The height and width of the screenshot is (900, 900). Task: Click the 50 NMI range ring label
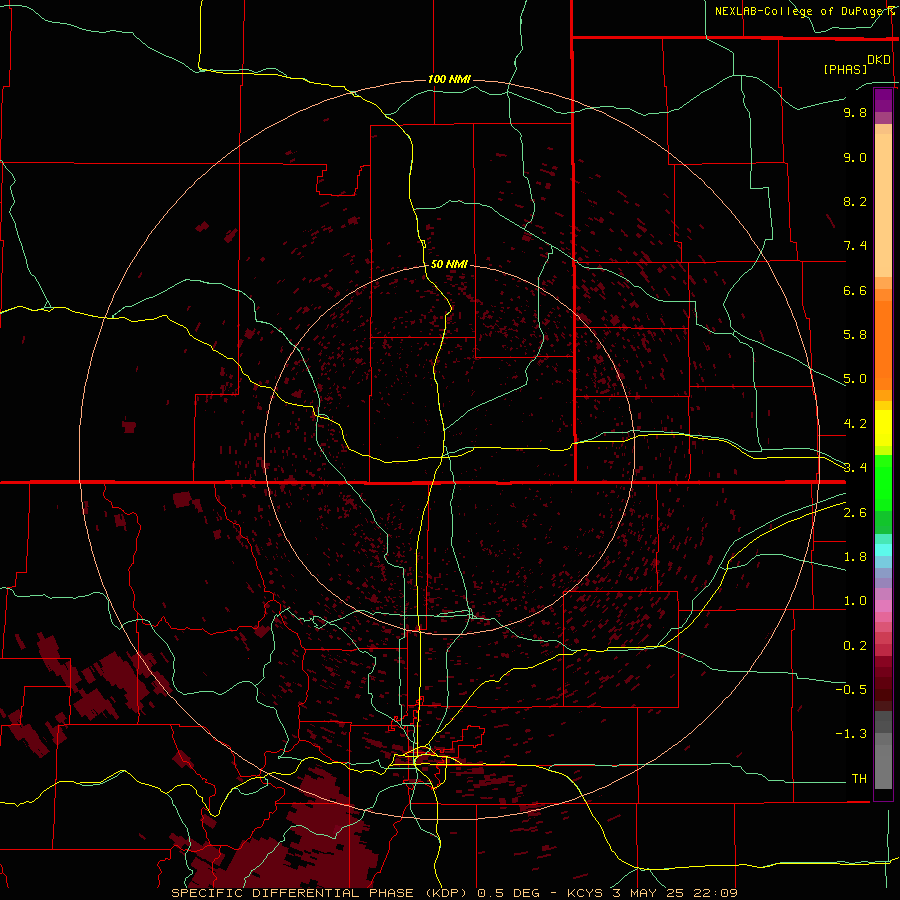click(449, 264)
